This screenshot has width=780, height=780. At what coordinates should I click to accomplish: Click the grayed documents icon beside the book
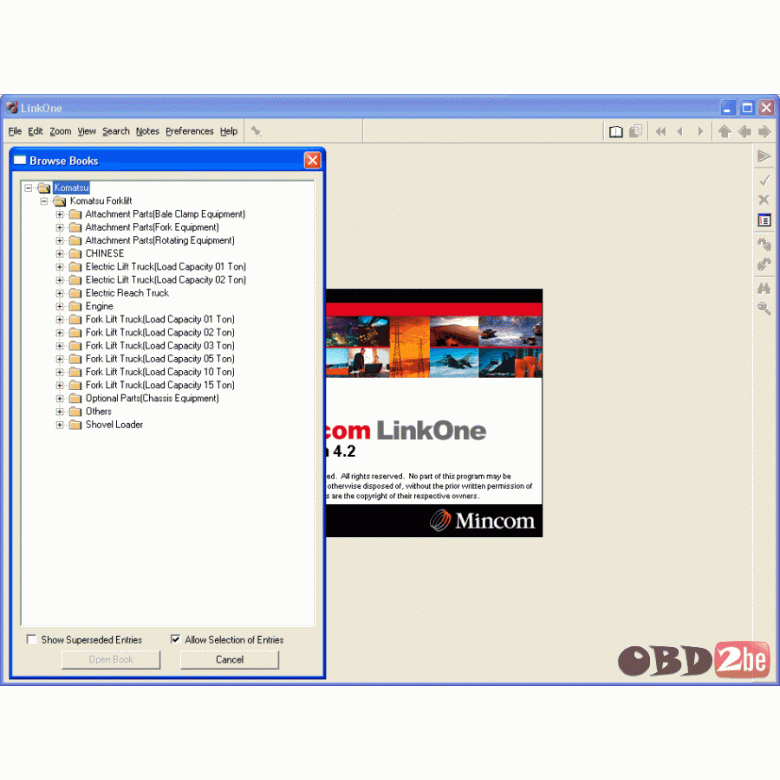636,131
